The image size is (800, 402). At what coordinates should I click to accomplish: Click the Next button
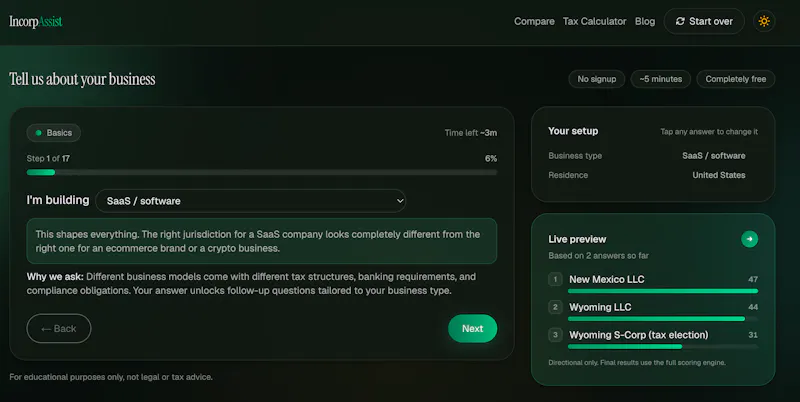click(x=472, y=329)
